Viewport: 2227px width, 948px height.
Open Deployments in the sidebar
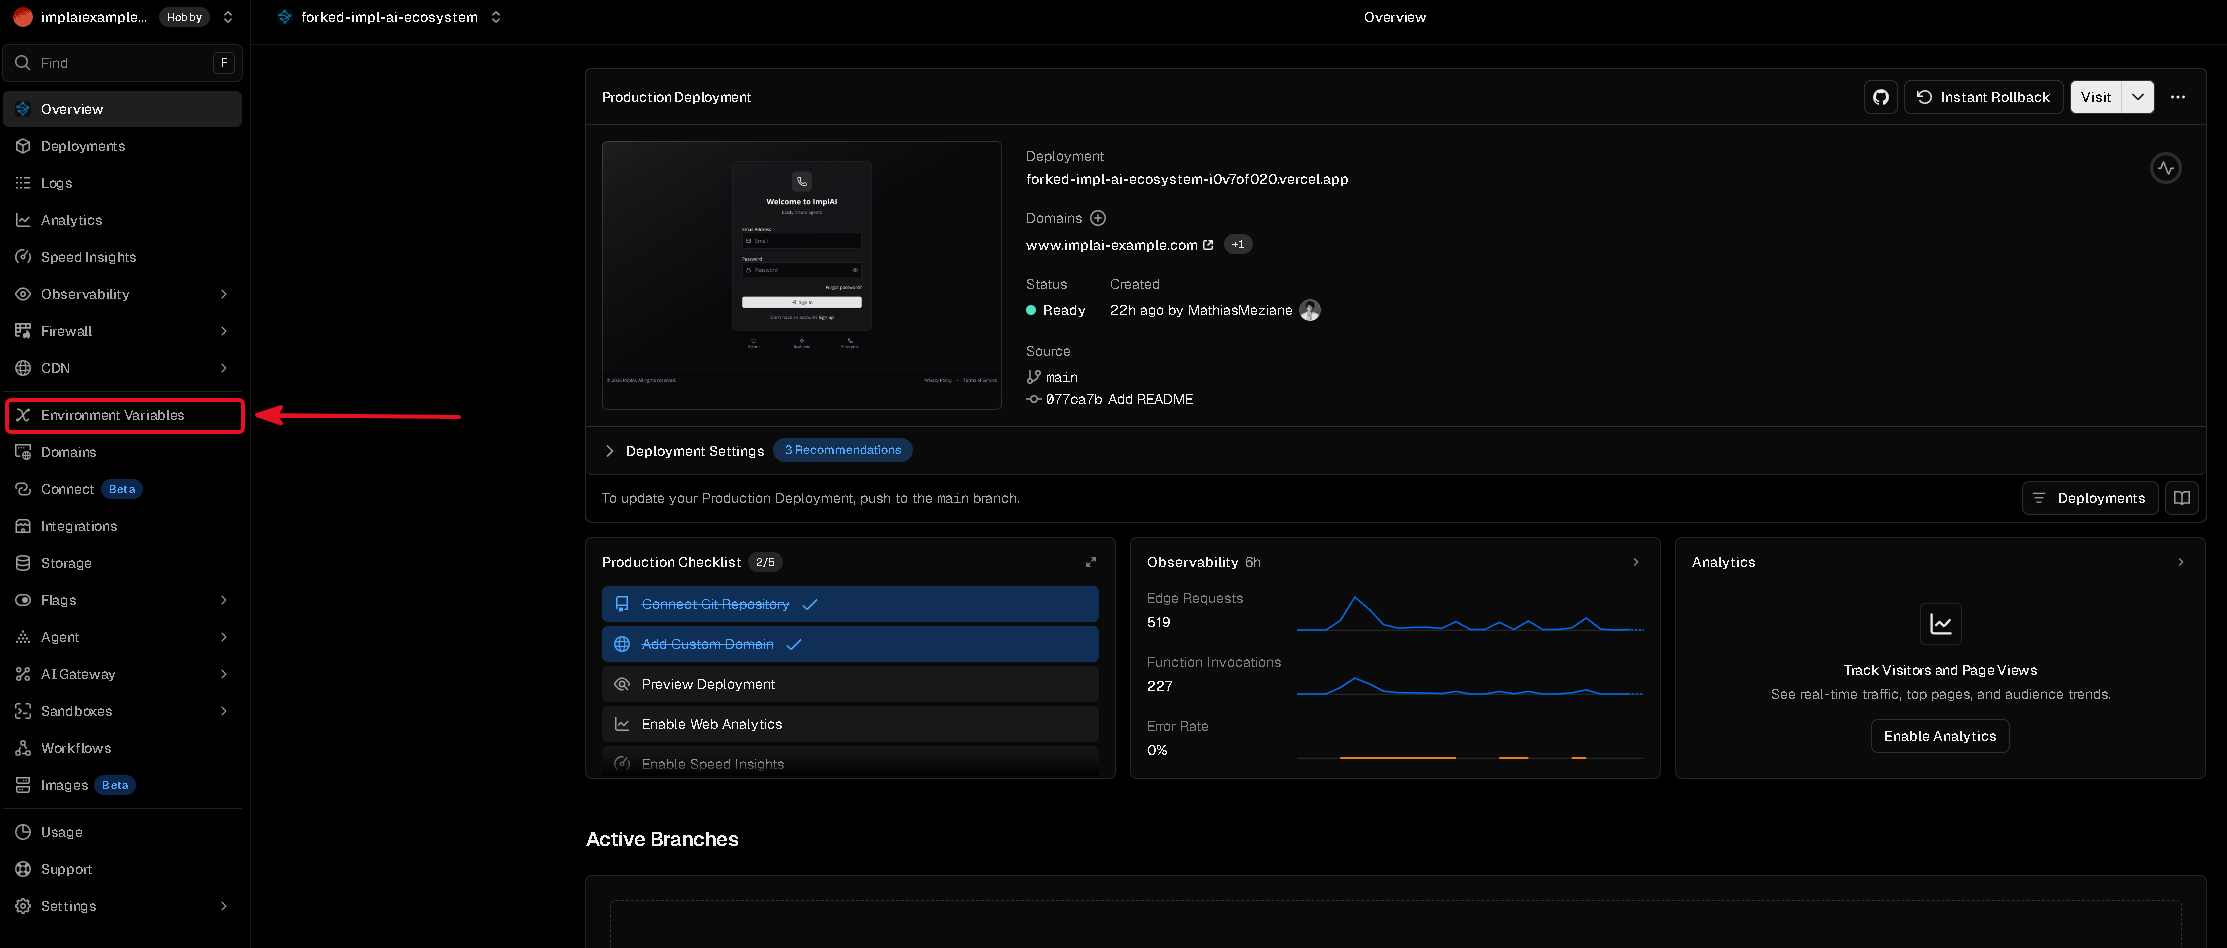coord(123,146)
